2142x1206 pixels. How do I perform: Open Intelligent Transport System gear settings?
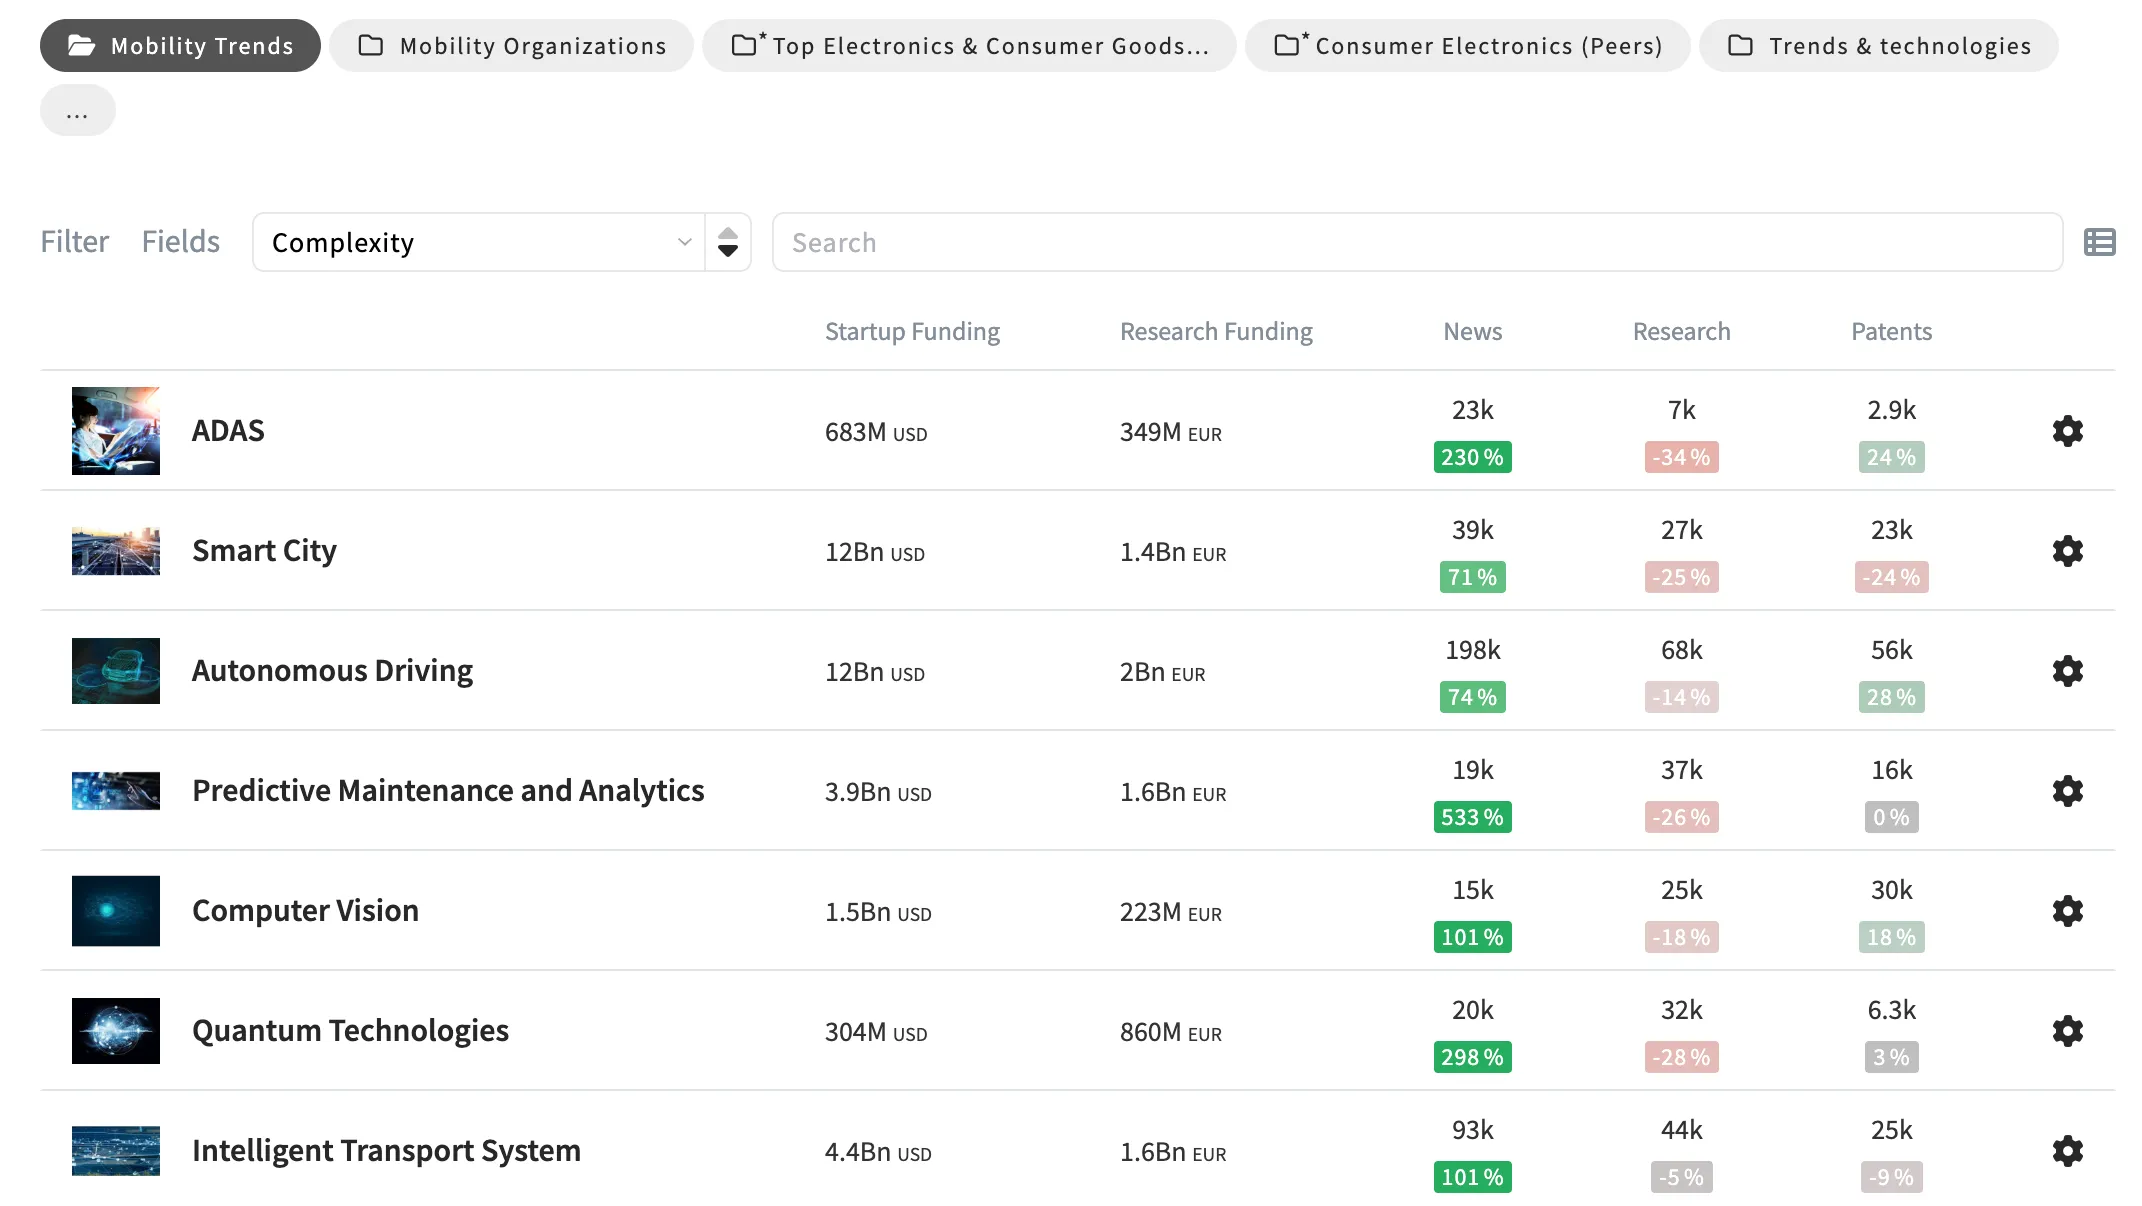(2067, 1151)
